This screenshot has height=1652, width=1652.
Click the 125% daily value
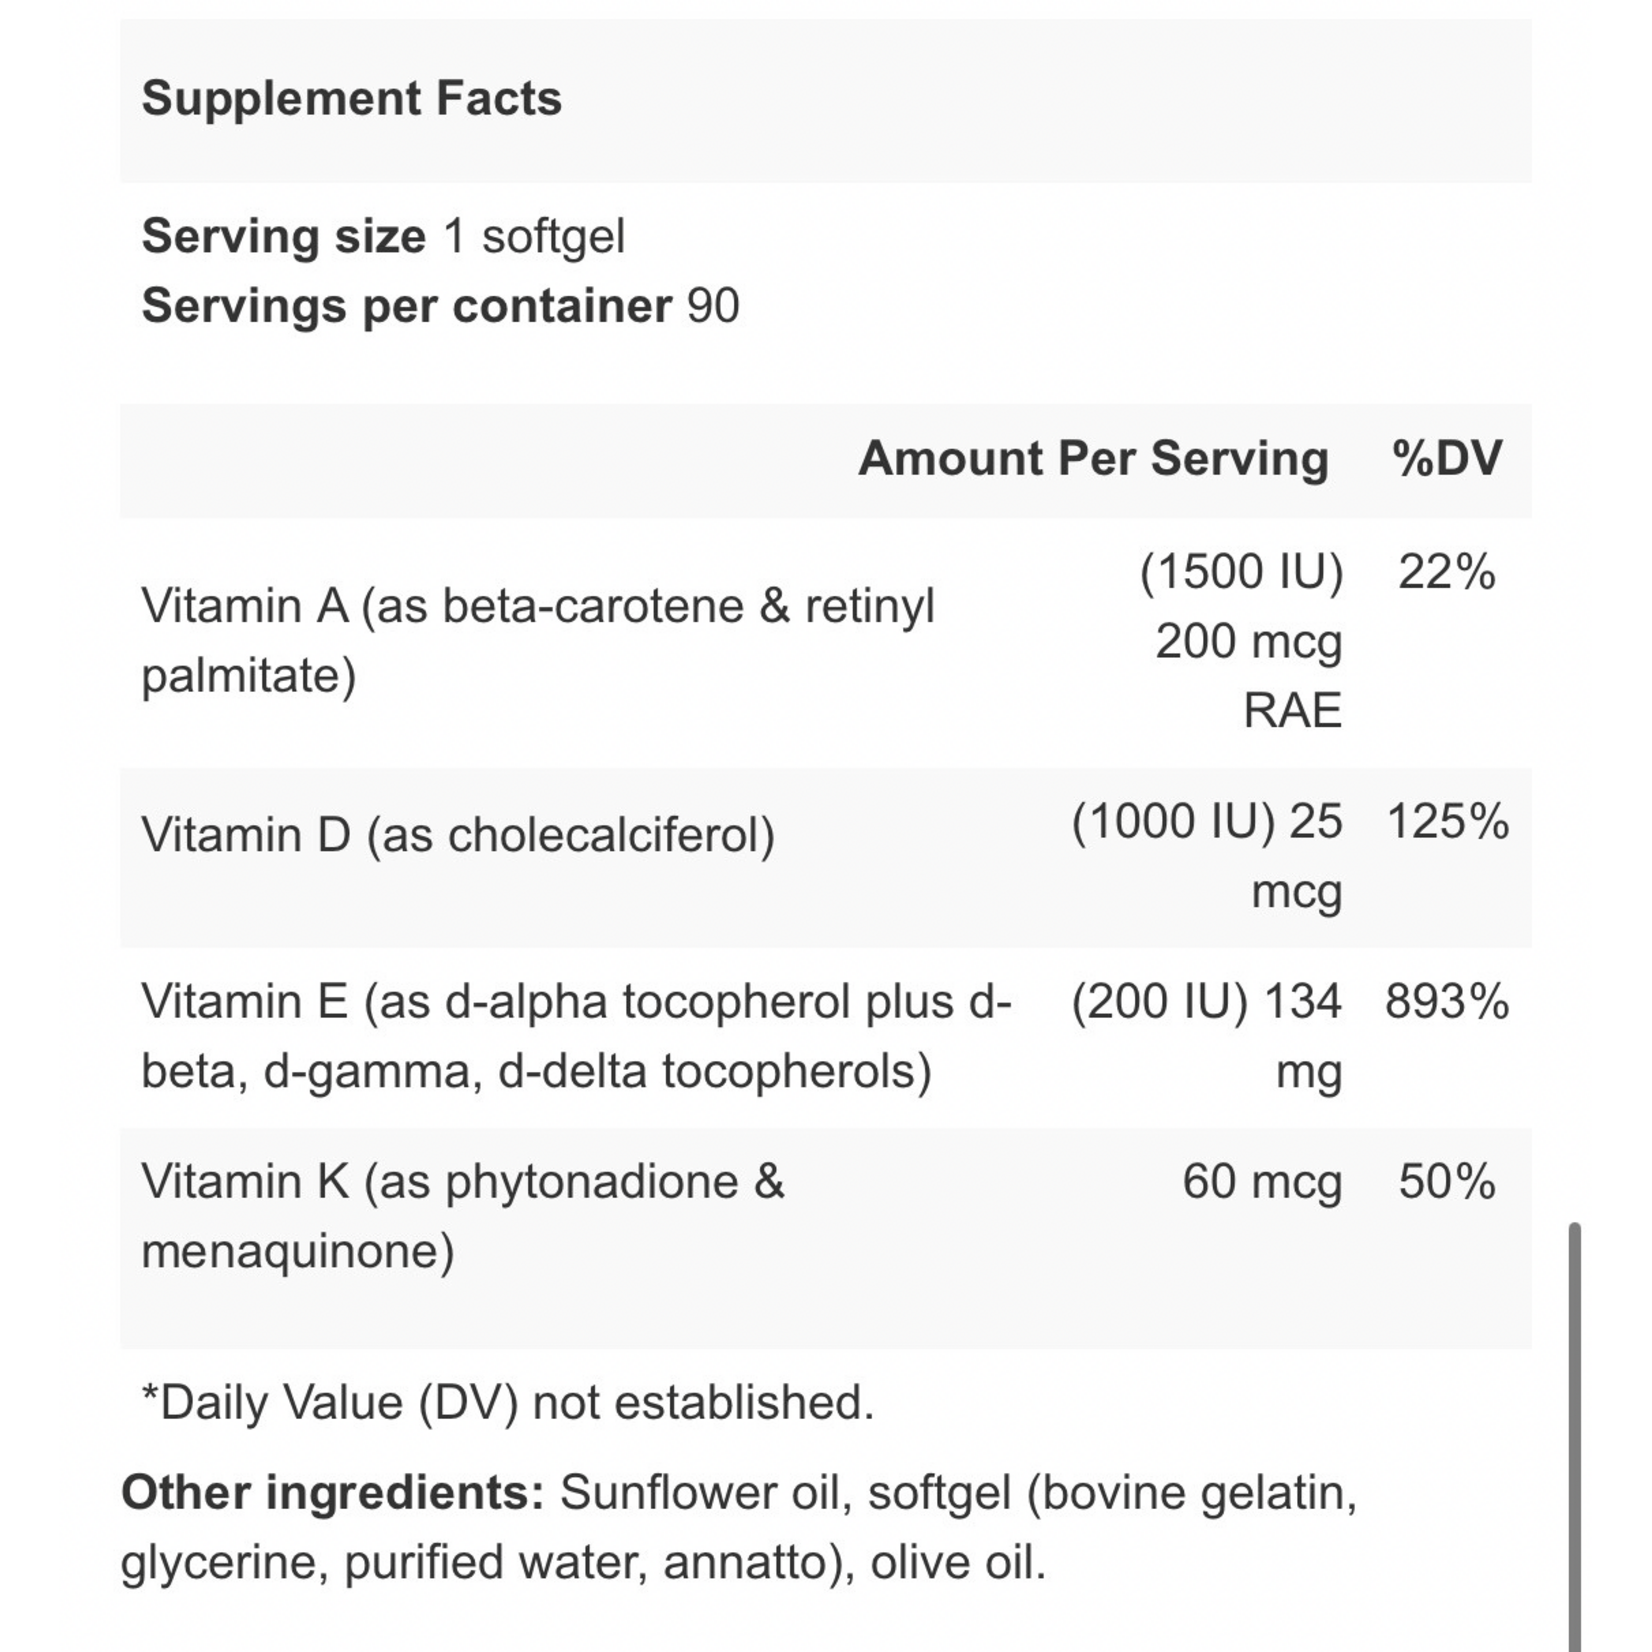(x=1447, y=822)
